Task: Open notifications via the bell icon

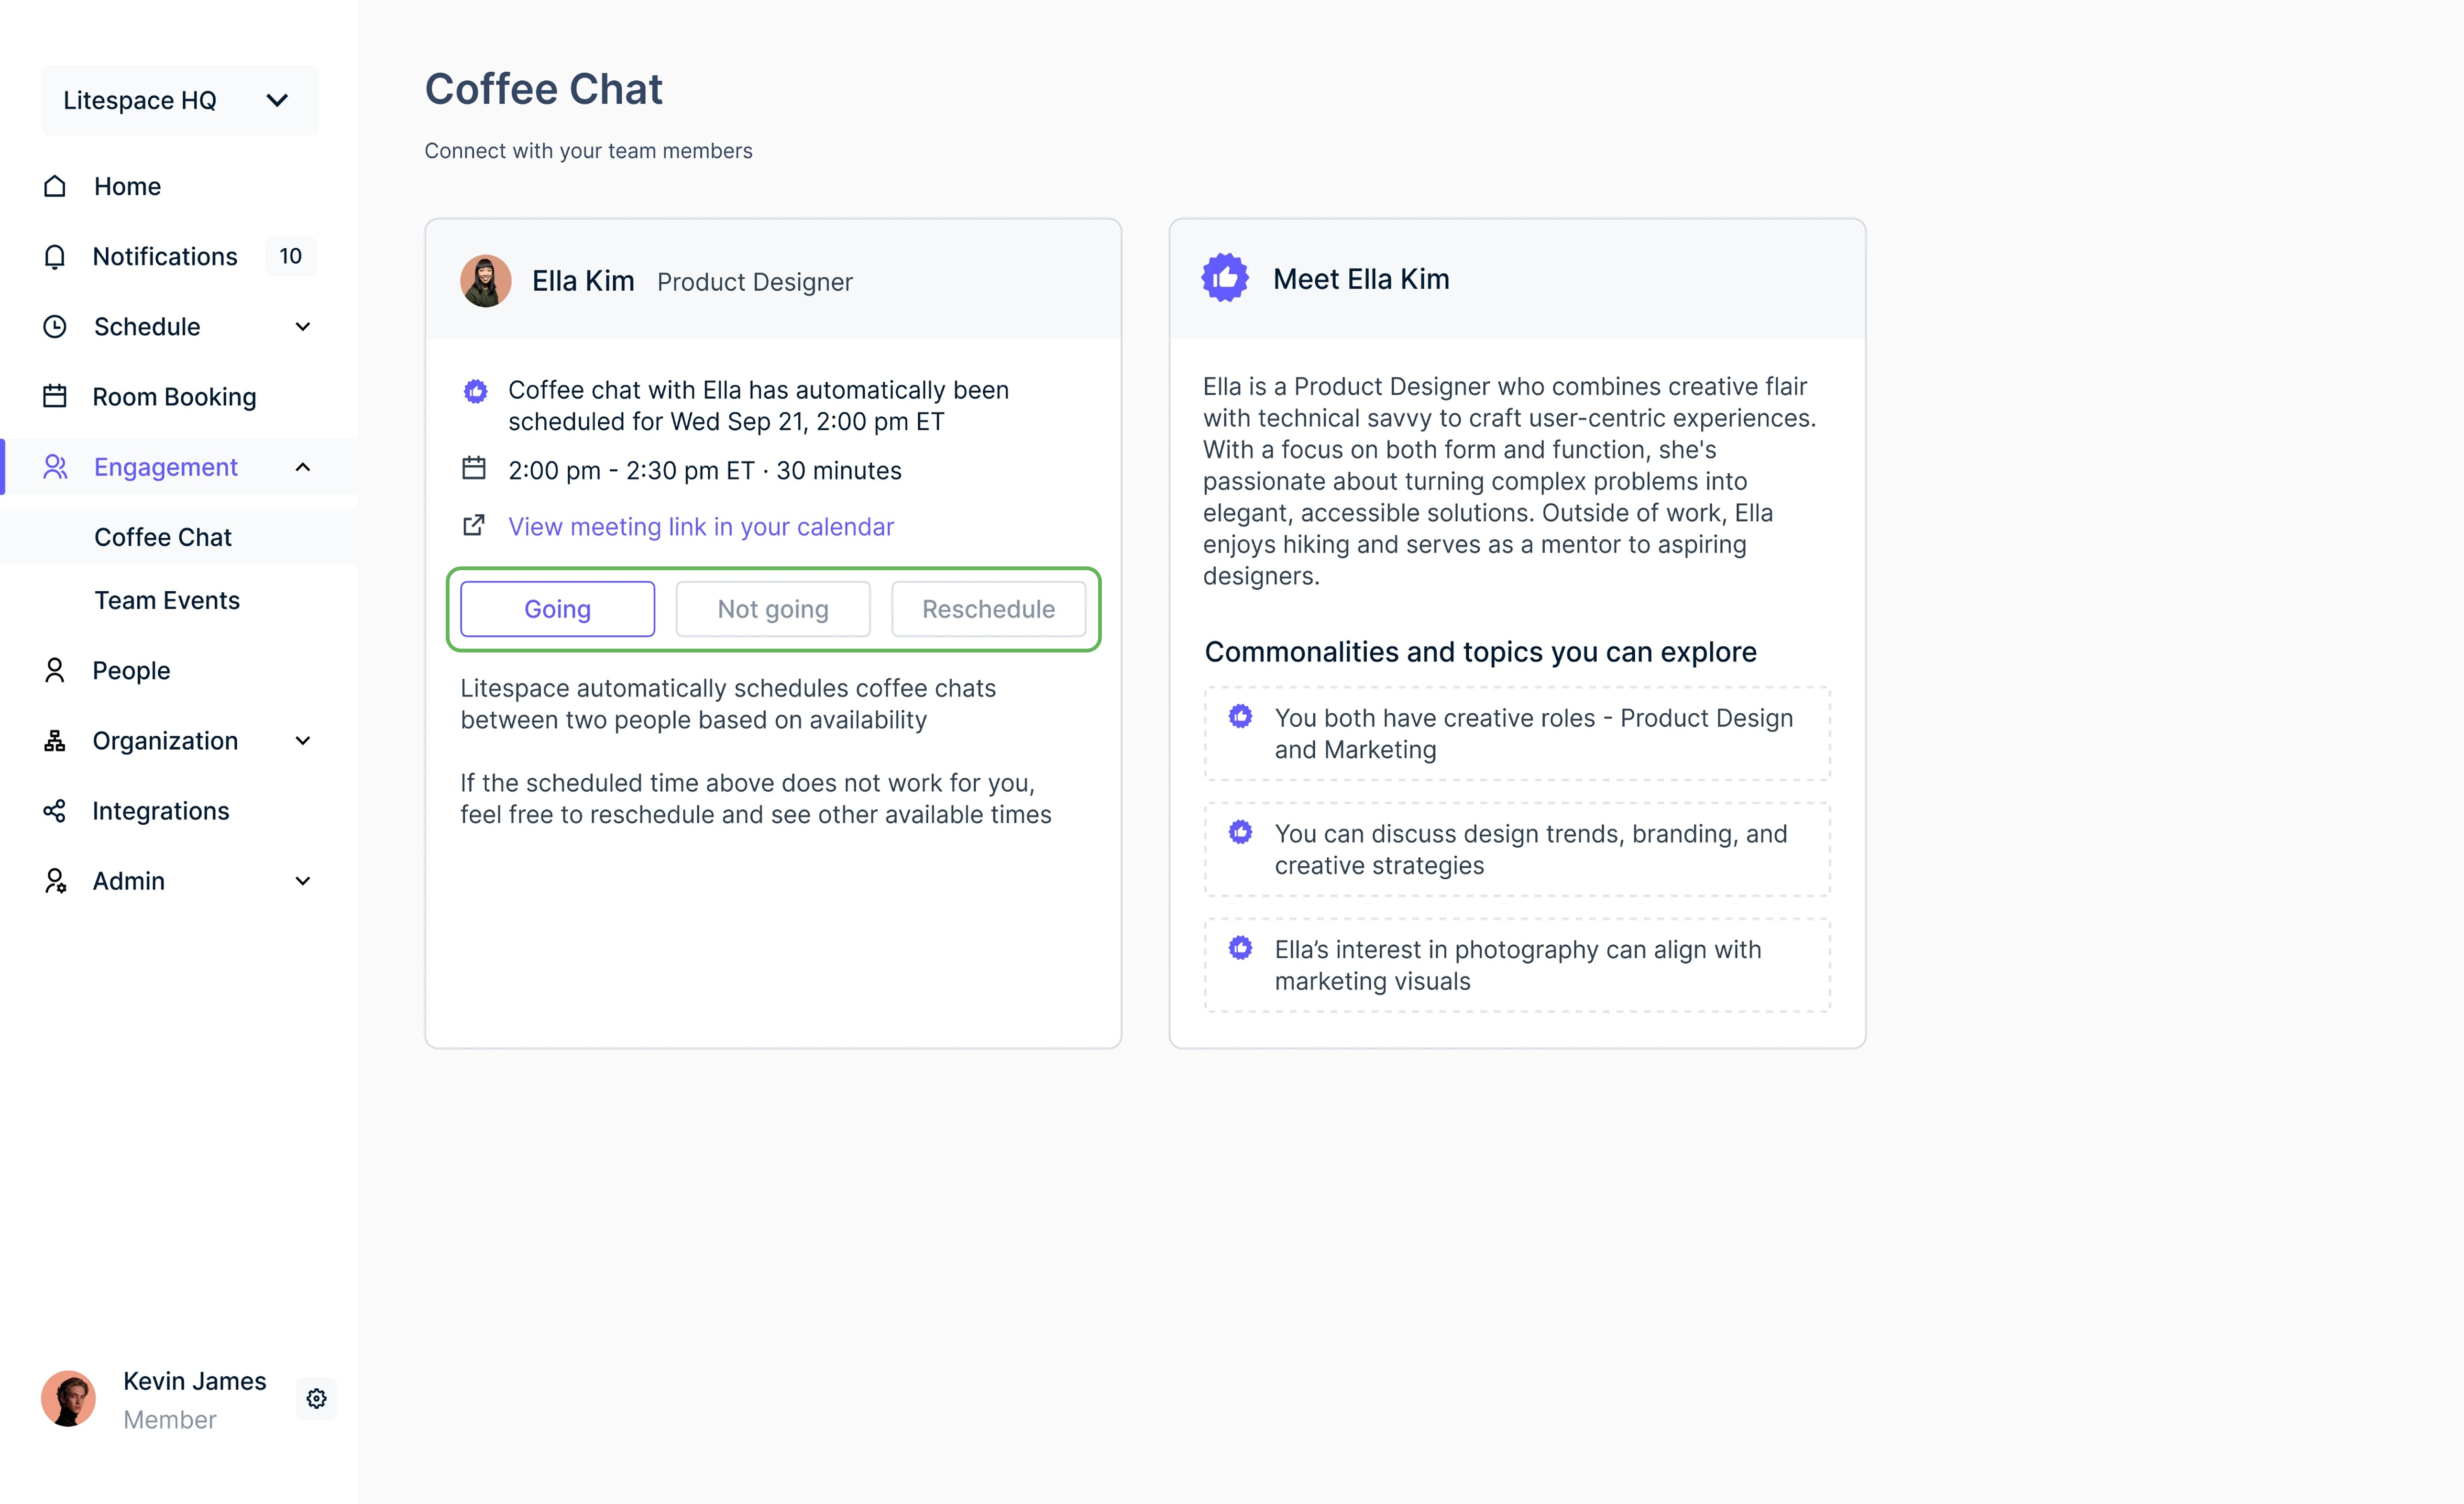Action: 55,256
